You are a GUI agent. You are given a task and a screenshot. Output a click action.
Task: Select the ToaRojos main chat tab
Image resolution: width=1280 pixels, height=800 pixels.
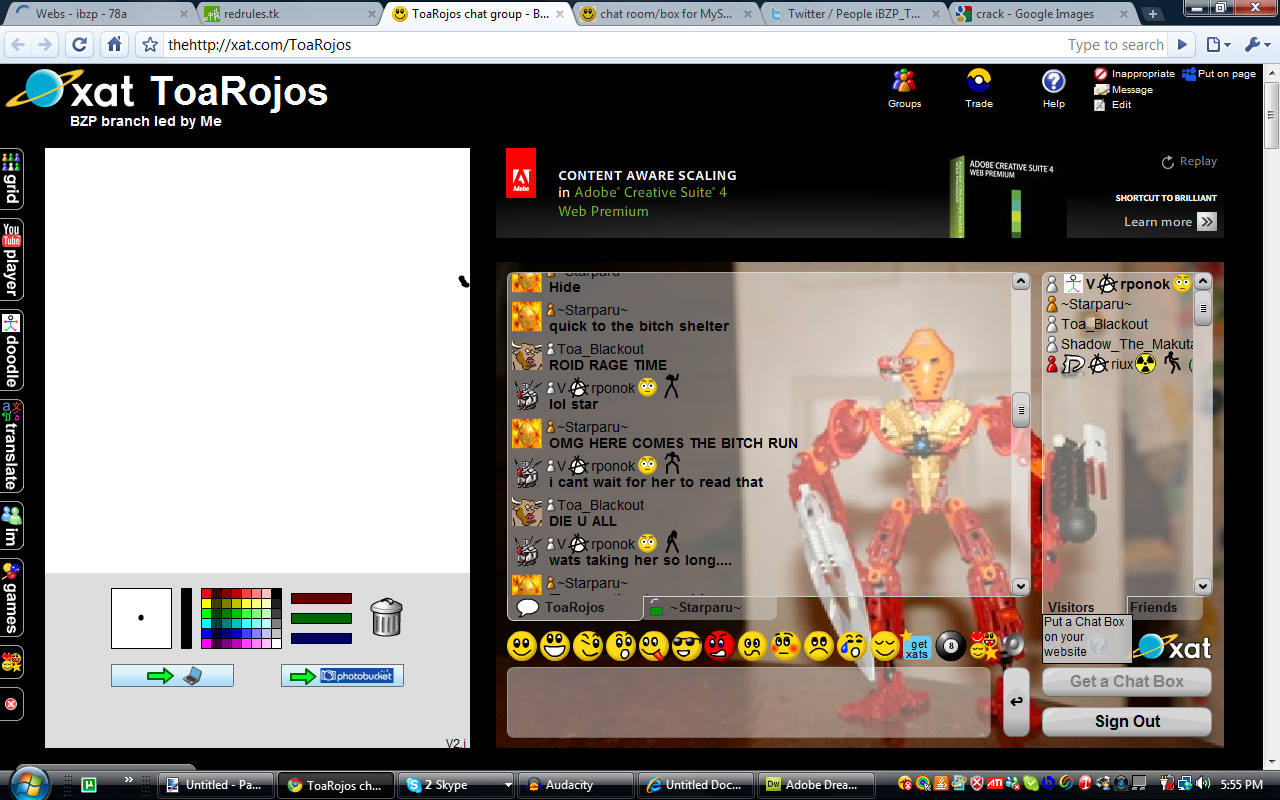[x=575, y=607]
